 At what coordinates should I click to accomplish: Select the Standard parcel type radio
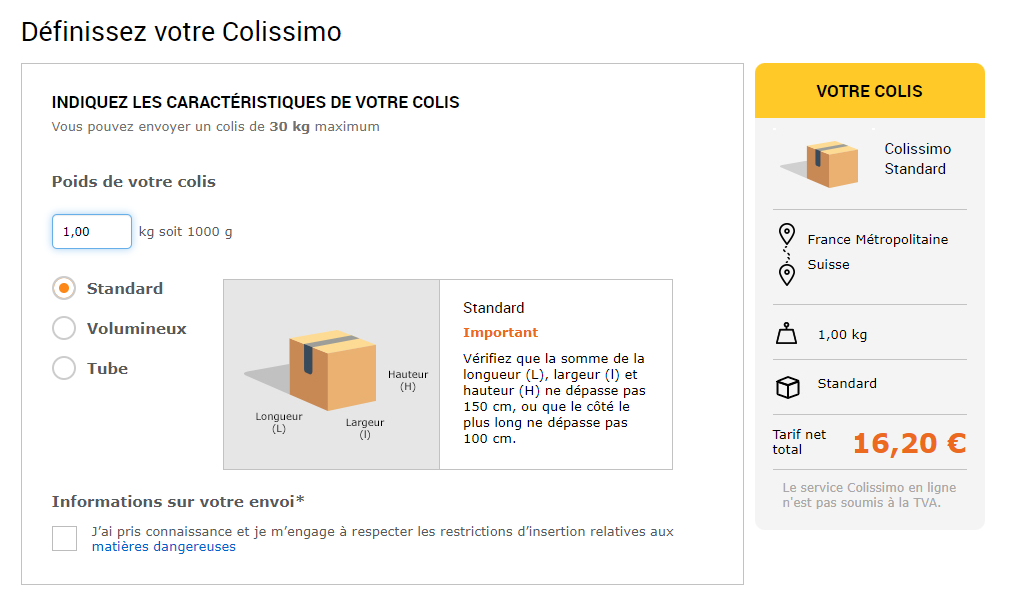[64, 288]
